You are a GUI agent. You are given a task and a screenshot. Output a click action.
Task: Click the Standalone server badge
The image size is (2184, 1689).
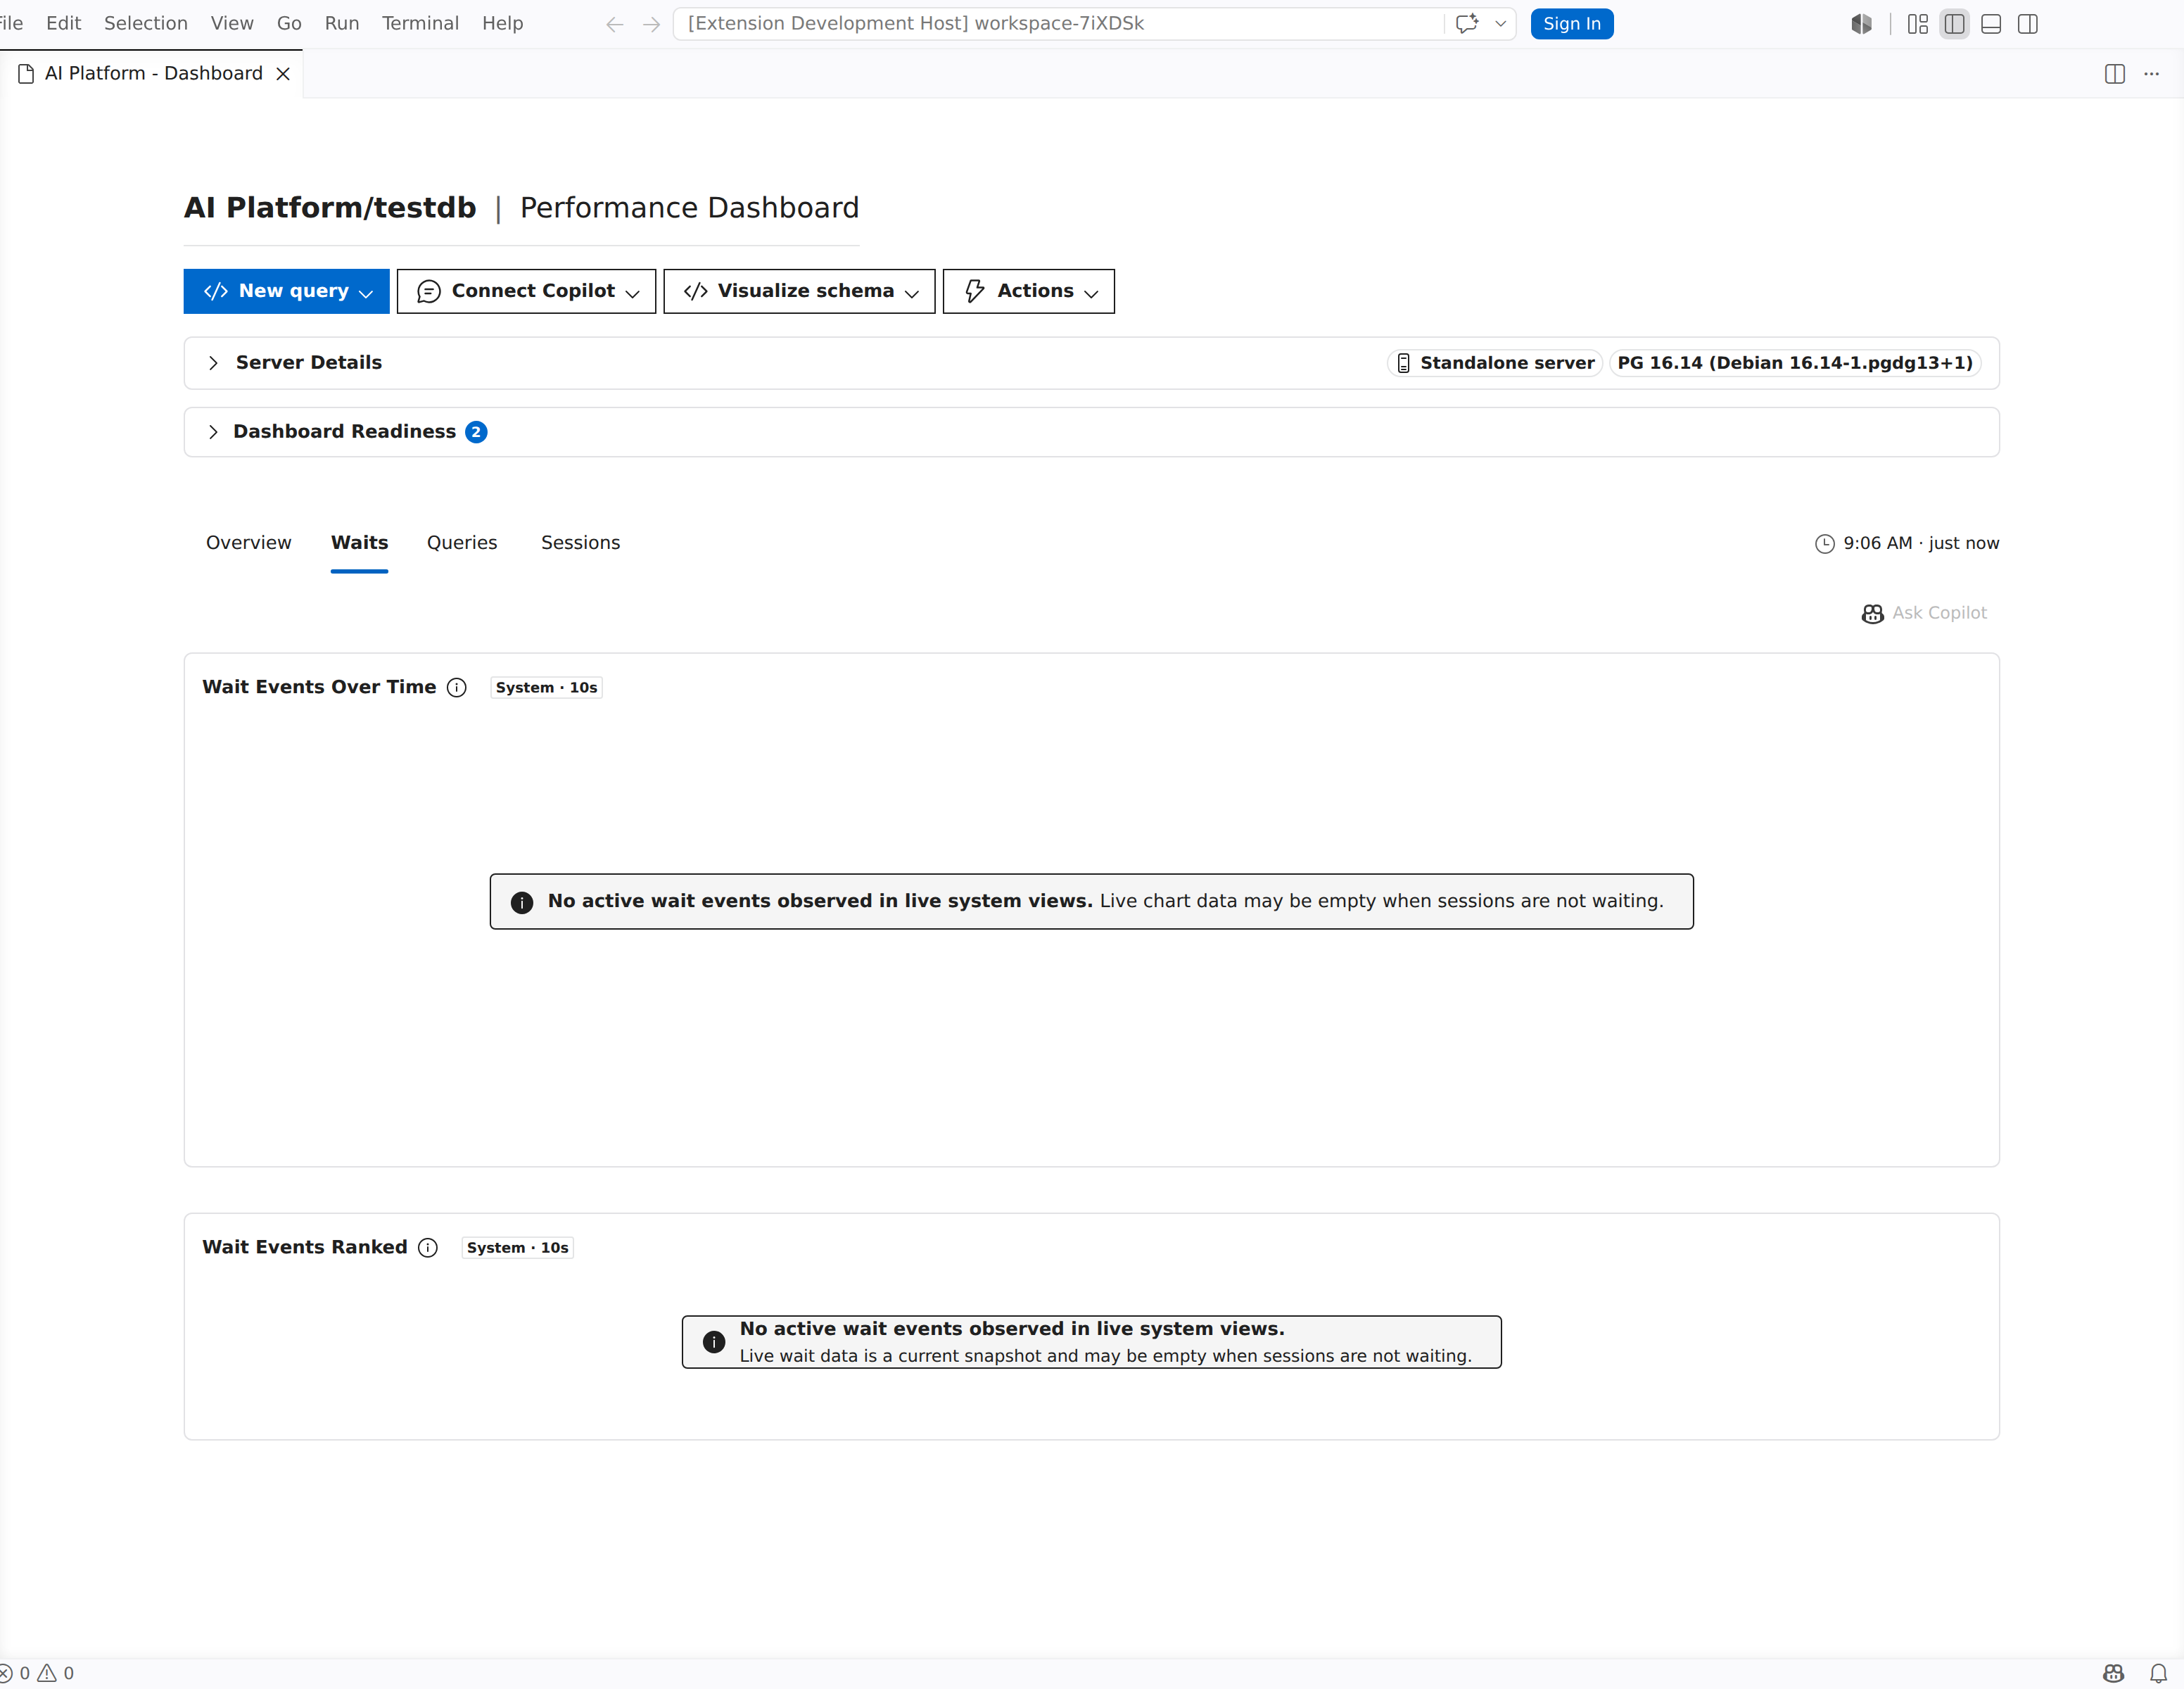click(x=1495, y=363)
